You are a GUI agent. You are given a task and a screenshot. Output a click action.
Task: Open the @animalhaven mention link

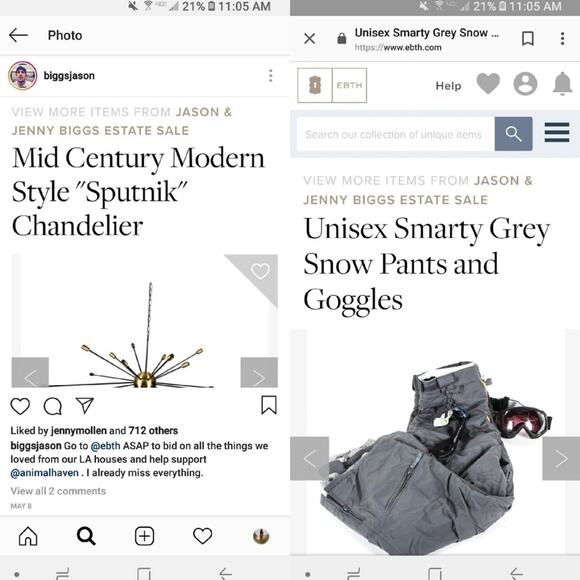44,473
